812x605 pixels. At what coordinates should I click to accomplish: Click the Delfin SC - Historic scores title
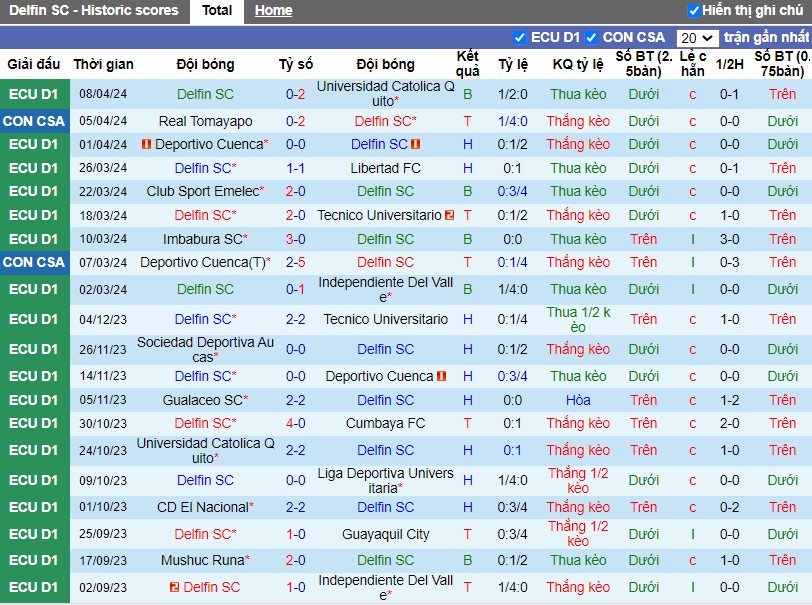click(x=94, y=10)
